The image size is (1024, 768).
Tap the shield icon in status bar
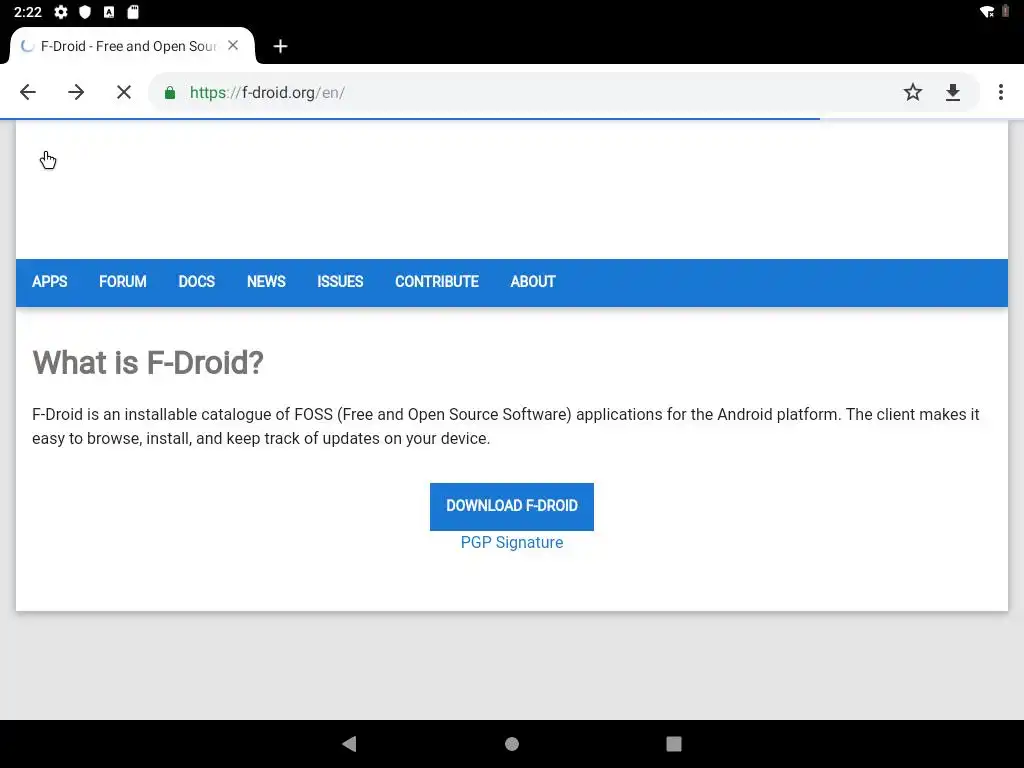pos(85,12)
